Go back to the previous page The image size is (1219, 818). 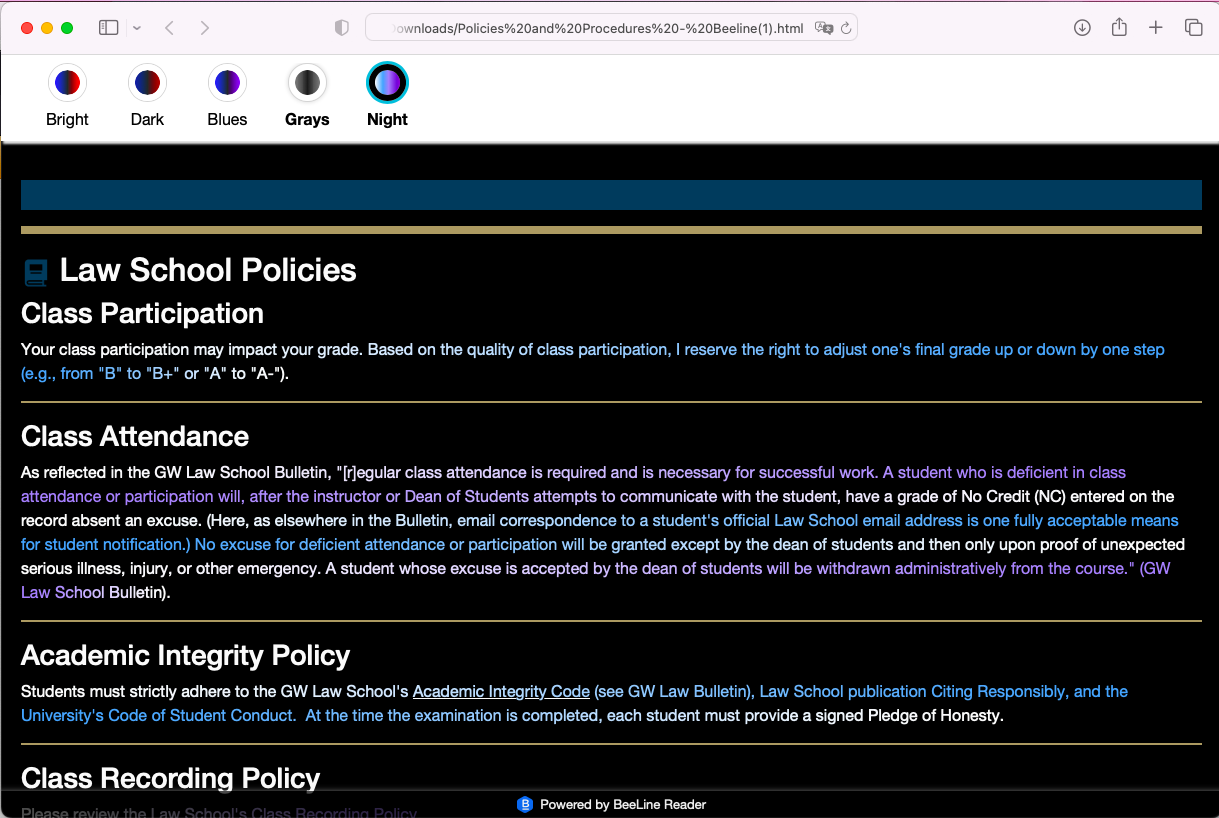pos(169,28)
